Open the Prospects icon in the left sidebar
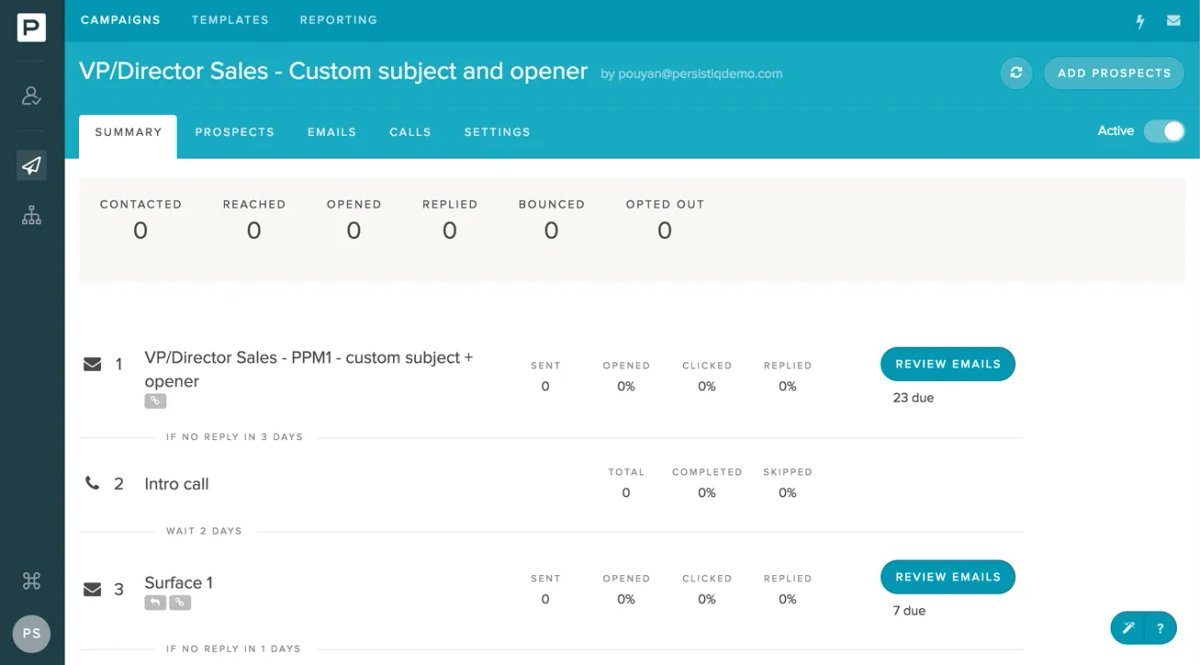Screen dimensions: 1200x665 [x=32, y=96]
